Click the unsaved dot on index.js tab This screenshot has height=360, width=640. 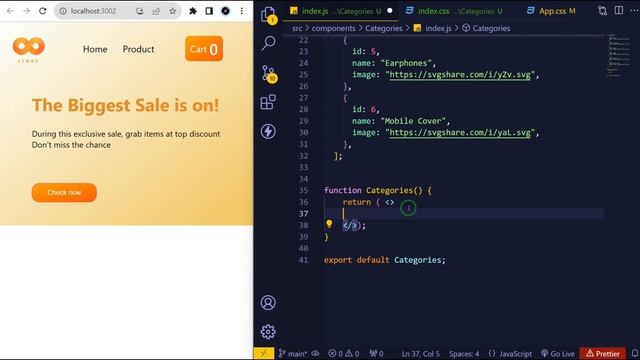pyautogui.click(x=389, y=11)
